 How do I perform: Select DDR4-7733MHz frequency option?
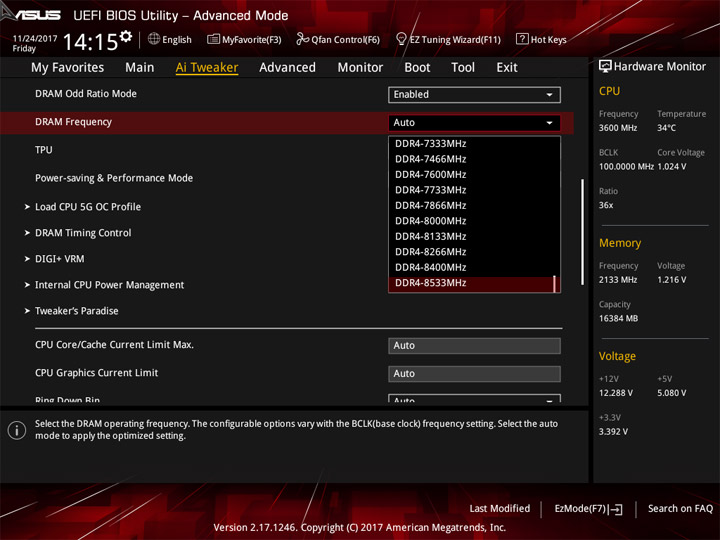pyautogui.click(x=472, y=190)
